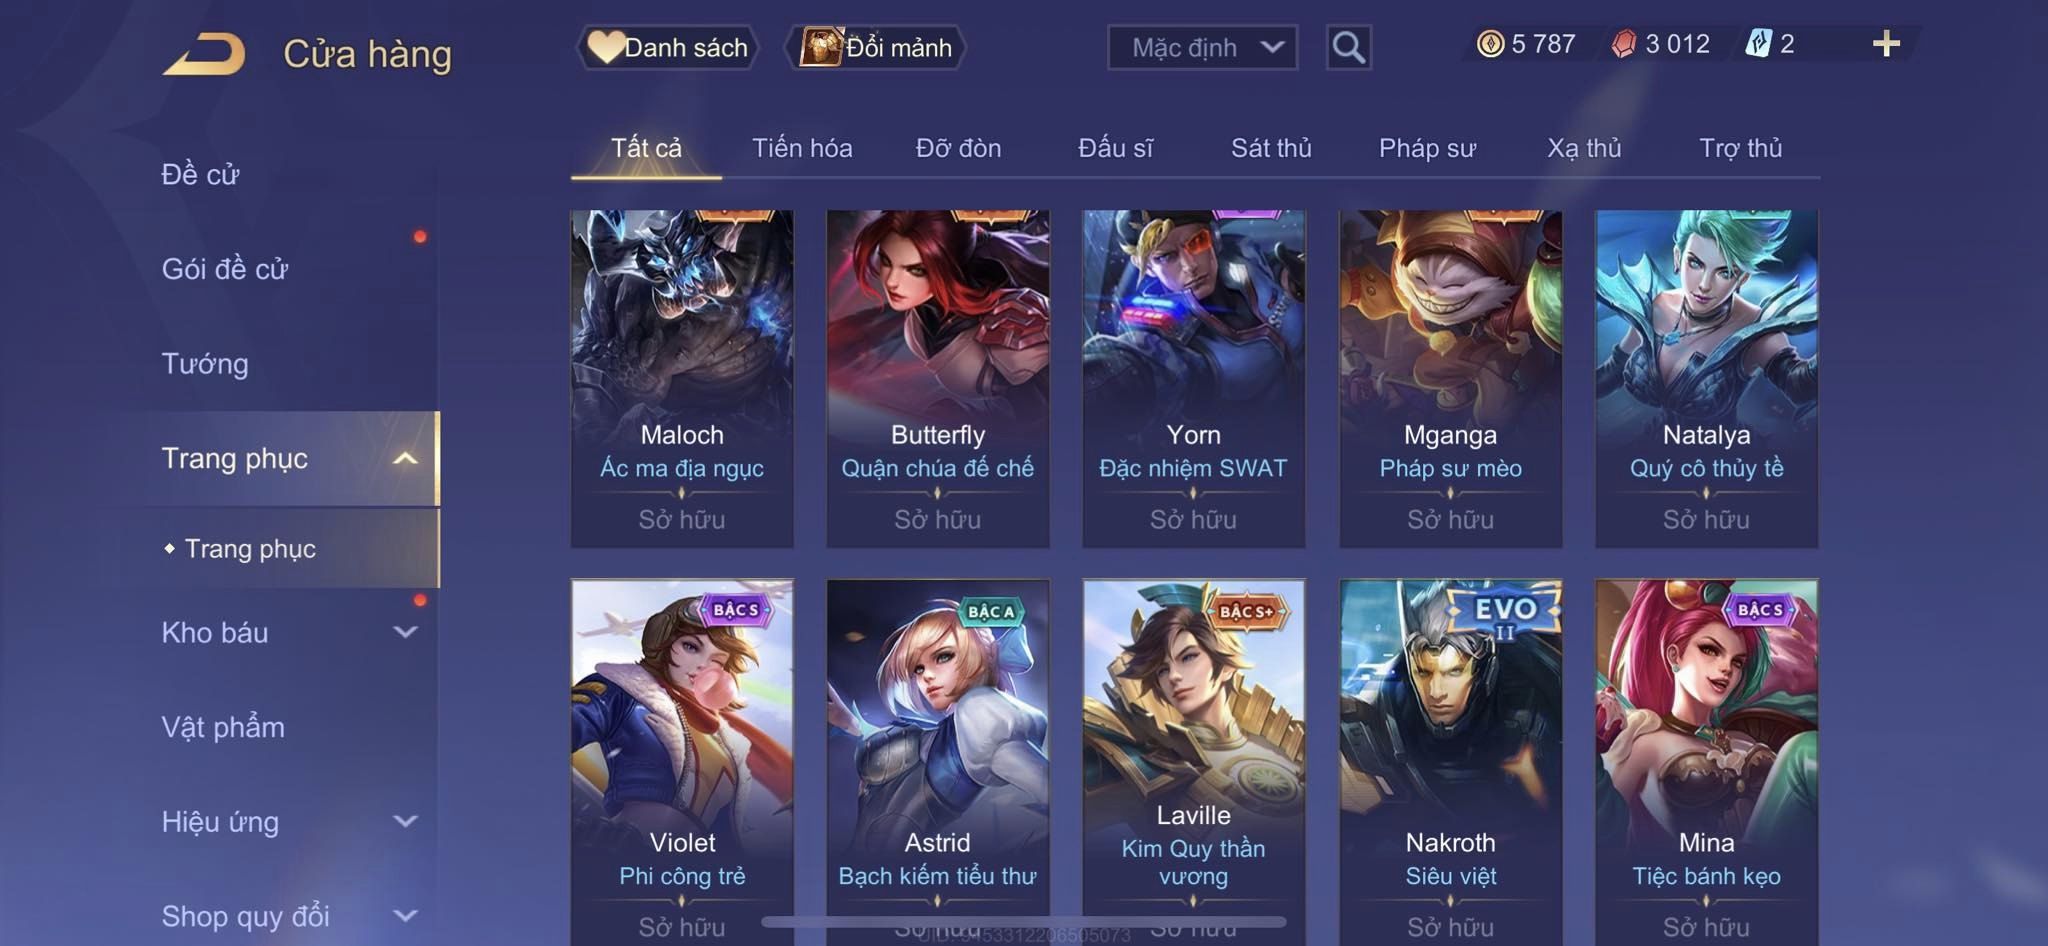Tap the gold coin balance icon
Viewport: 2048px width, 946px height.
[x=1490, y=44]
